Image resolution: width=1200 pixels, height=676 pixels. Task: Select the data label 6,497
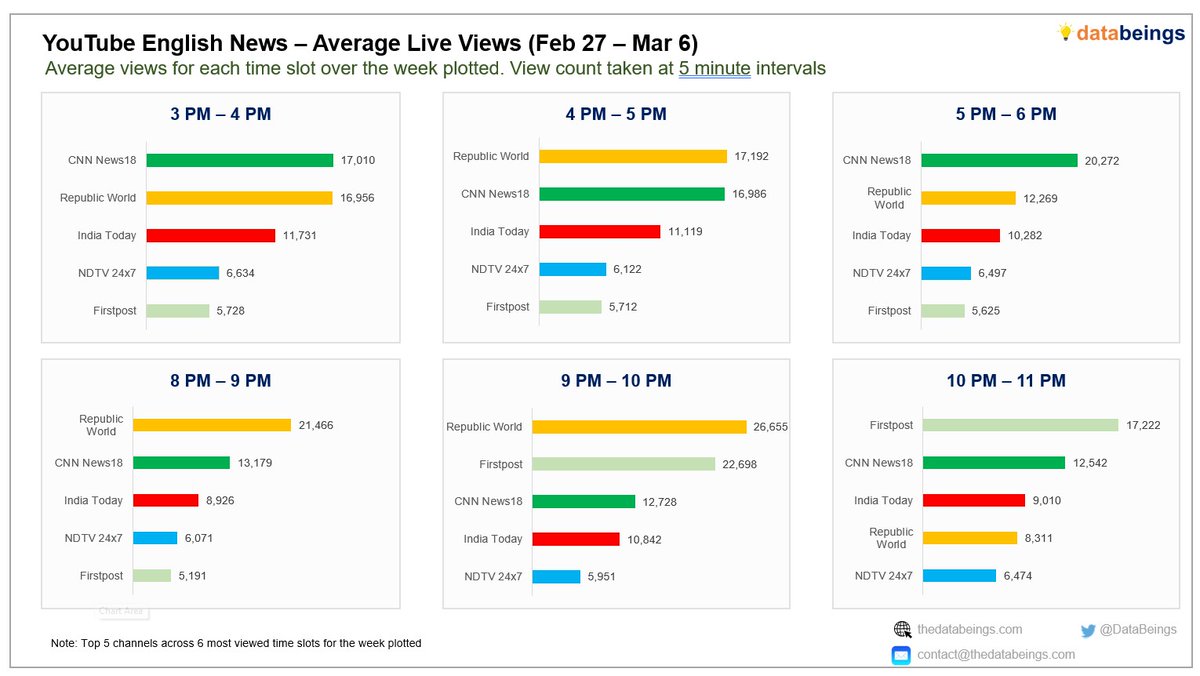993,273
